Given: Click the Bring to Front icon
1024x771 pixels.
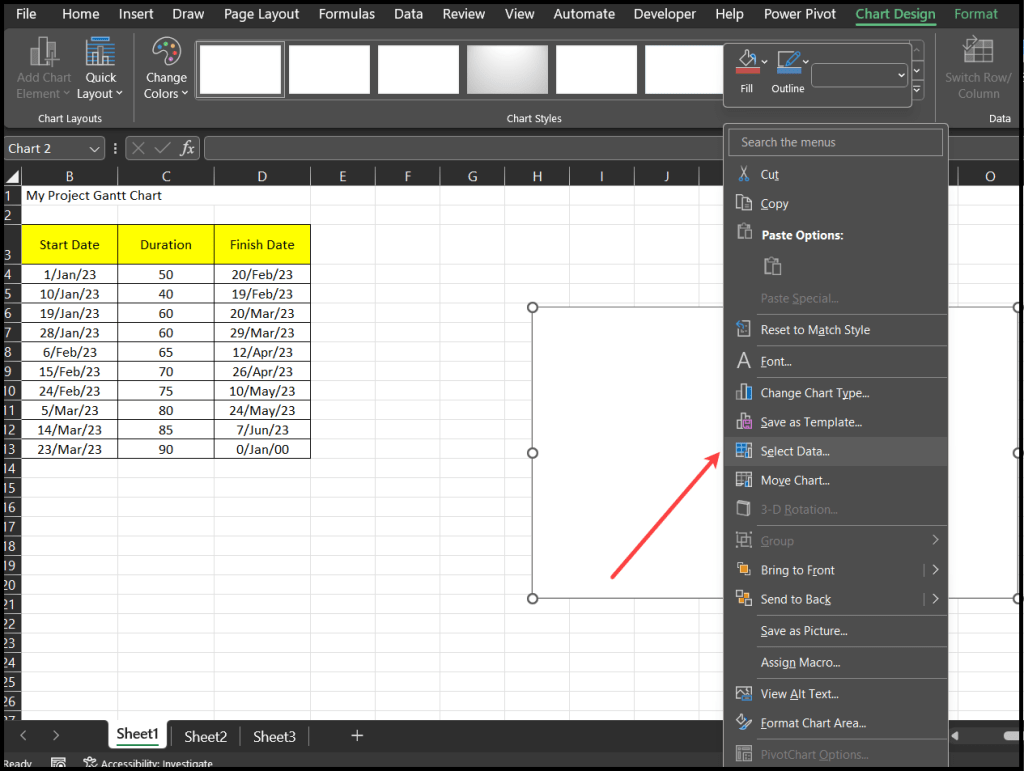Looking at the screenshot, I should point(743,569).
